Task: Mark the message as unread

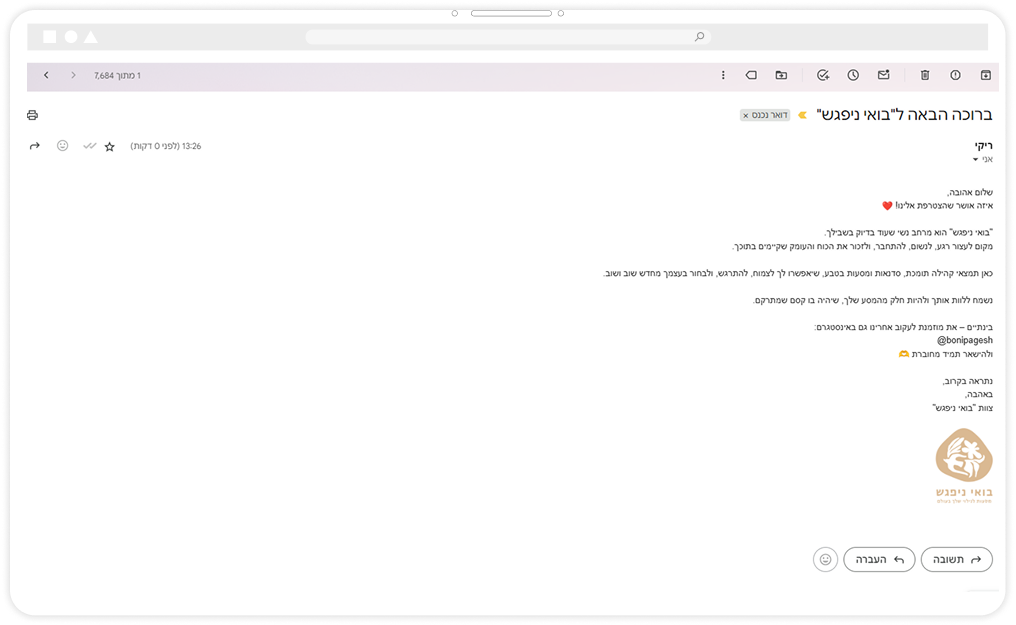Action: (x=883, y=75)
